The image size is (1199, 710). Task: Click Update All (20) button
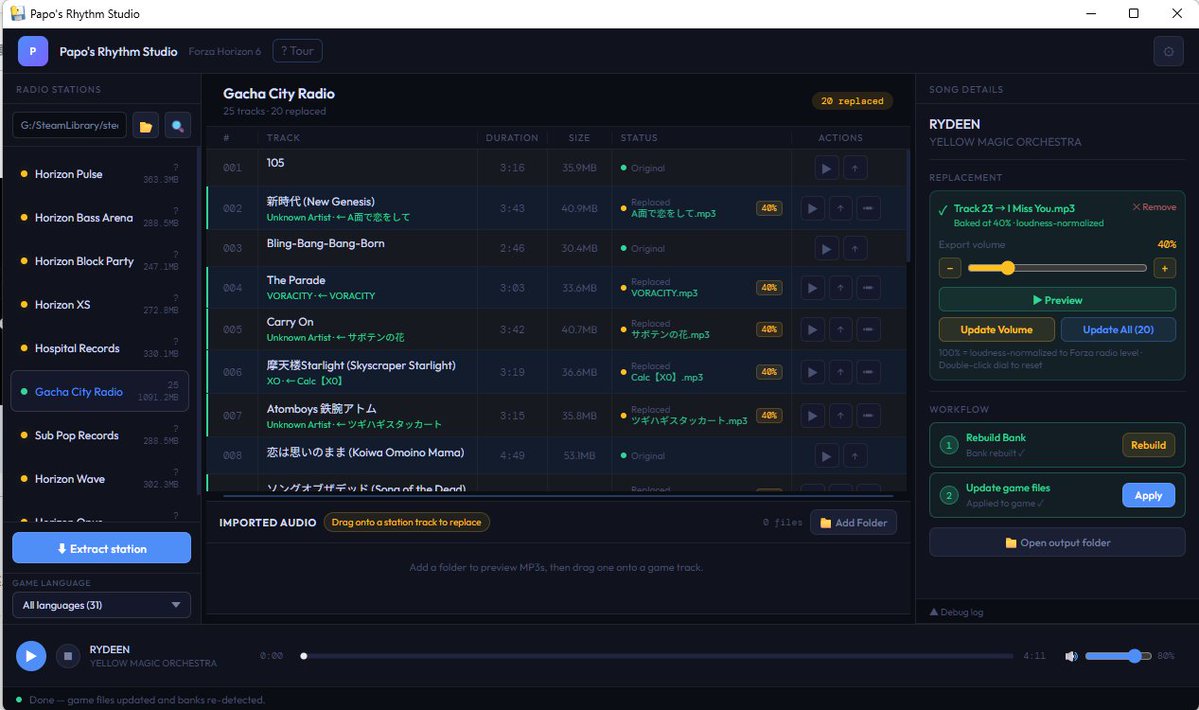[x=1118, y=329]
